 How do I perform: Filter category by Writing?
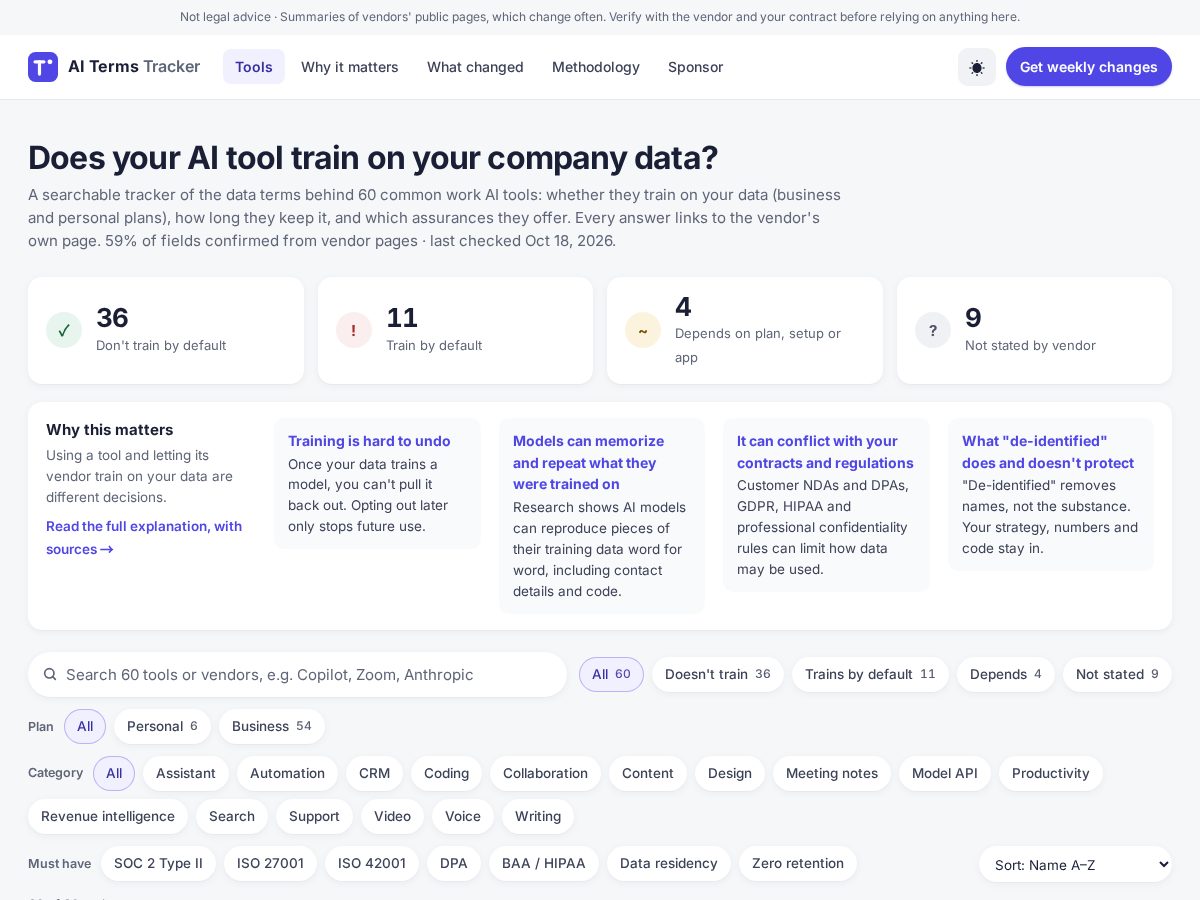538,816
